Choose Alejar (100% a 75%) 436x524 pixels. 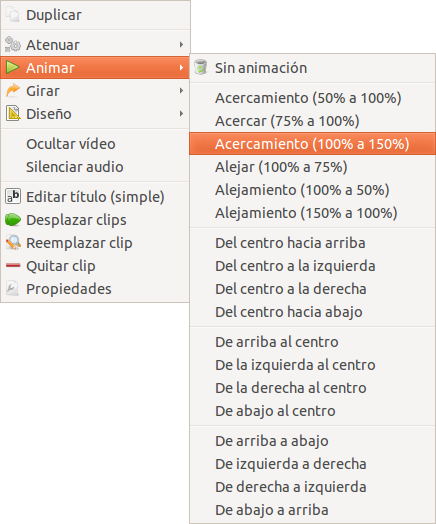(x=312, y=167)
